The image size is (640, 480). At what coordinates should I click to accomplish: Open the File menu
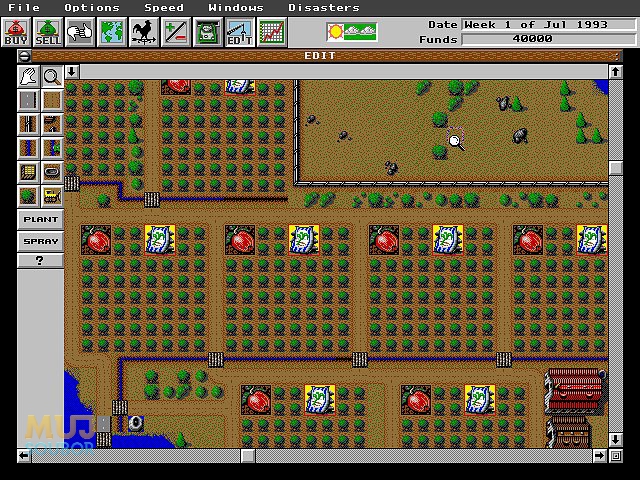[x=24, y=8]
